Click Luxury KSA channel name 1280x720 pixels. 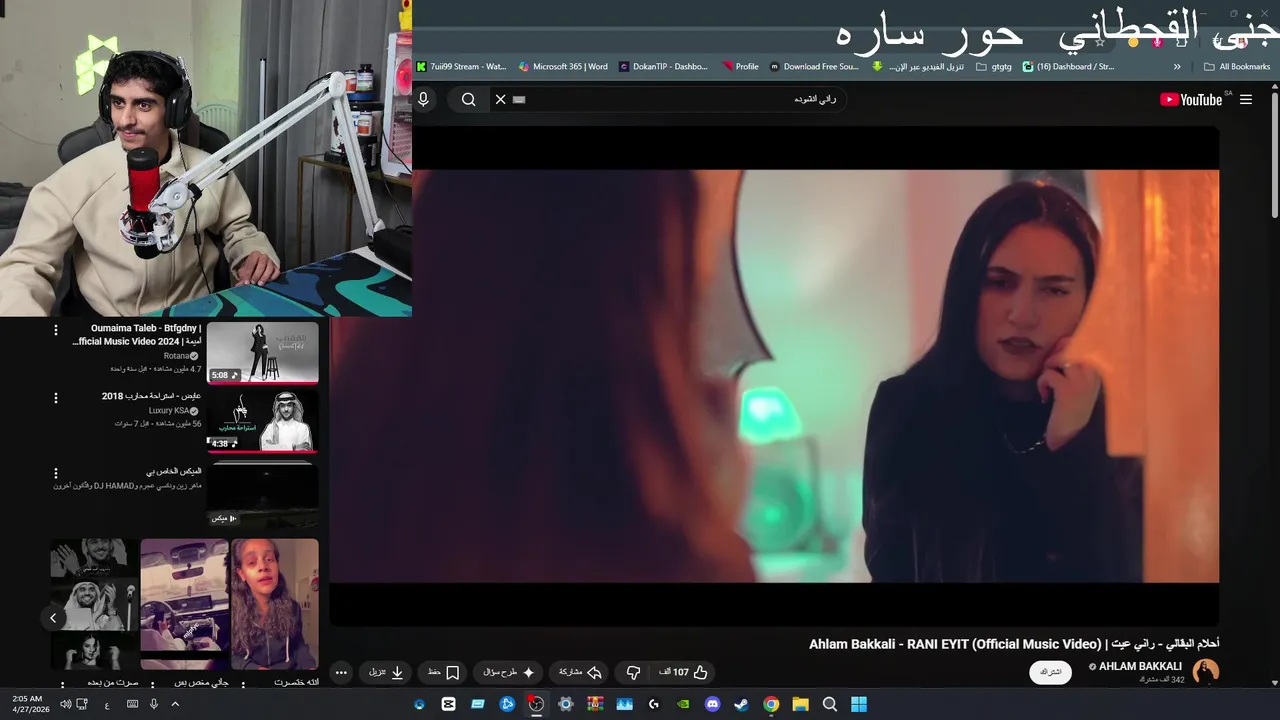click(168, 411)
